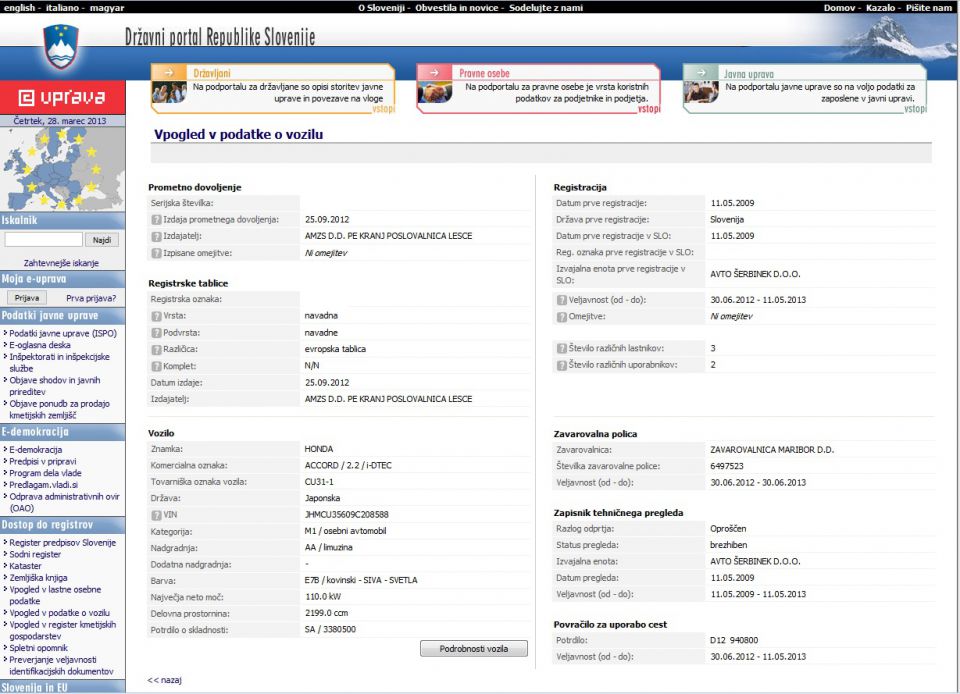Image resolution: width=960 pixels, height=694 pixels.
Task: Click the Prijava login button
Action: pyautogui.click(x=27, y=298)
